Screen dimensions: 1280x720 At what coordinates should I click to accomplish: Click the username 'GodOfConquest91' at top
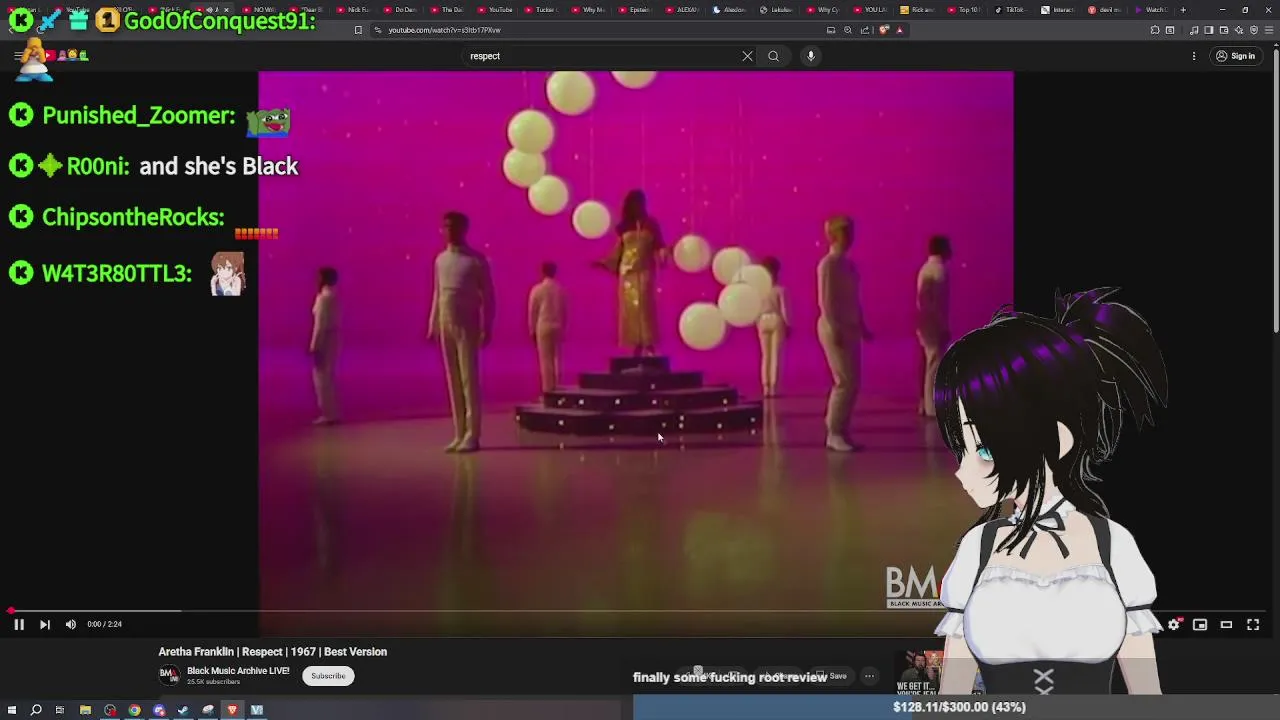click(x=220, y=20)
